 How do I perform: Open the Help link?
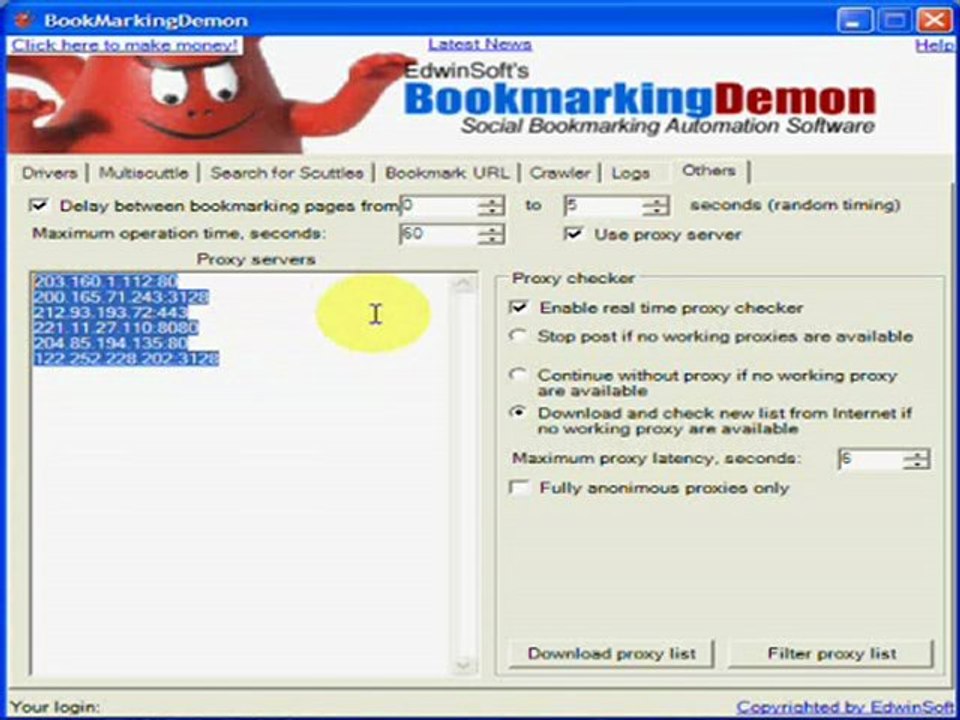[x=934, y=45]
